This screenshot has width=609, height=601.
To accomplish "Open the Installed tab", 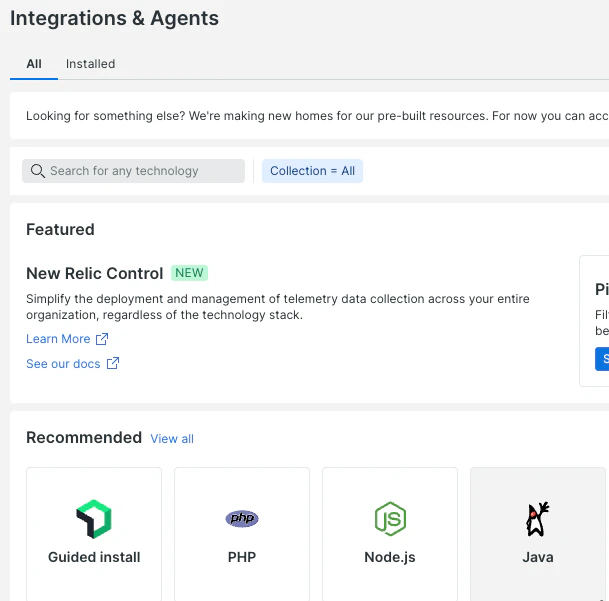I will click(90, 64).
